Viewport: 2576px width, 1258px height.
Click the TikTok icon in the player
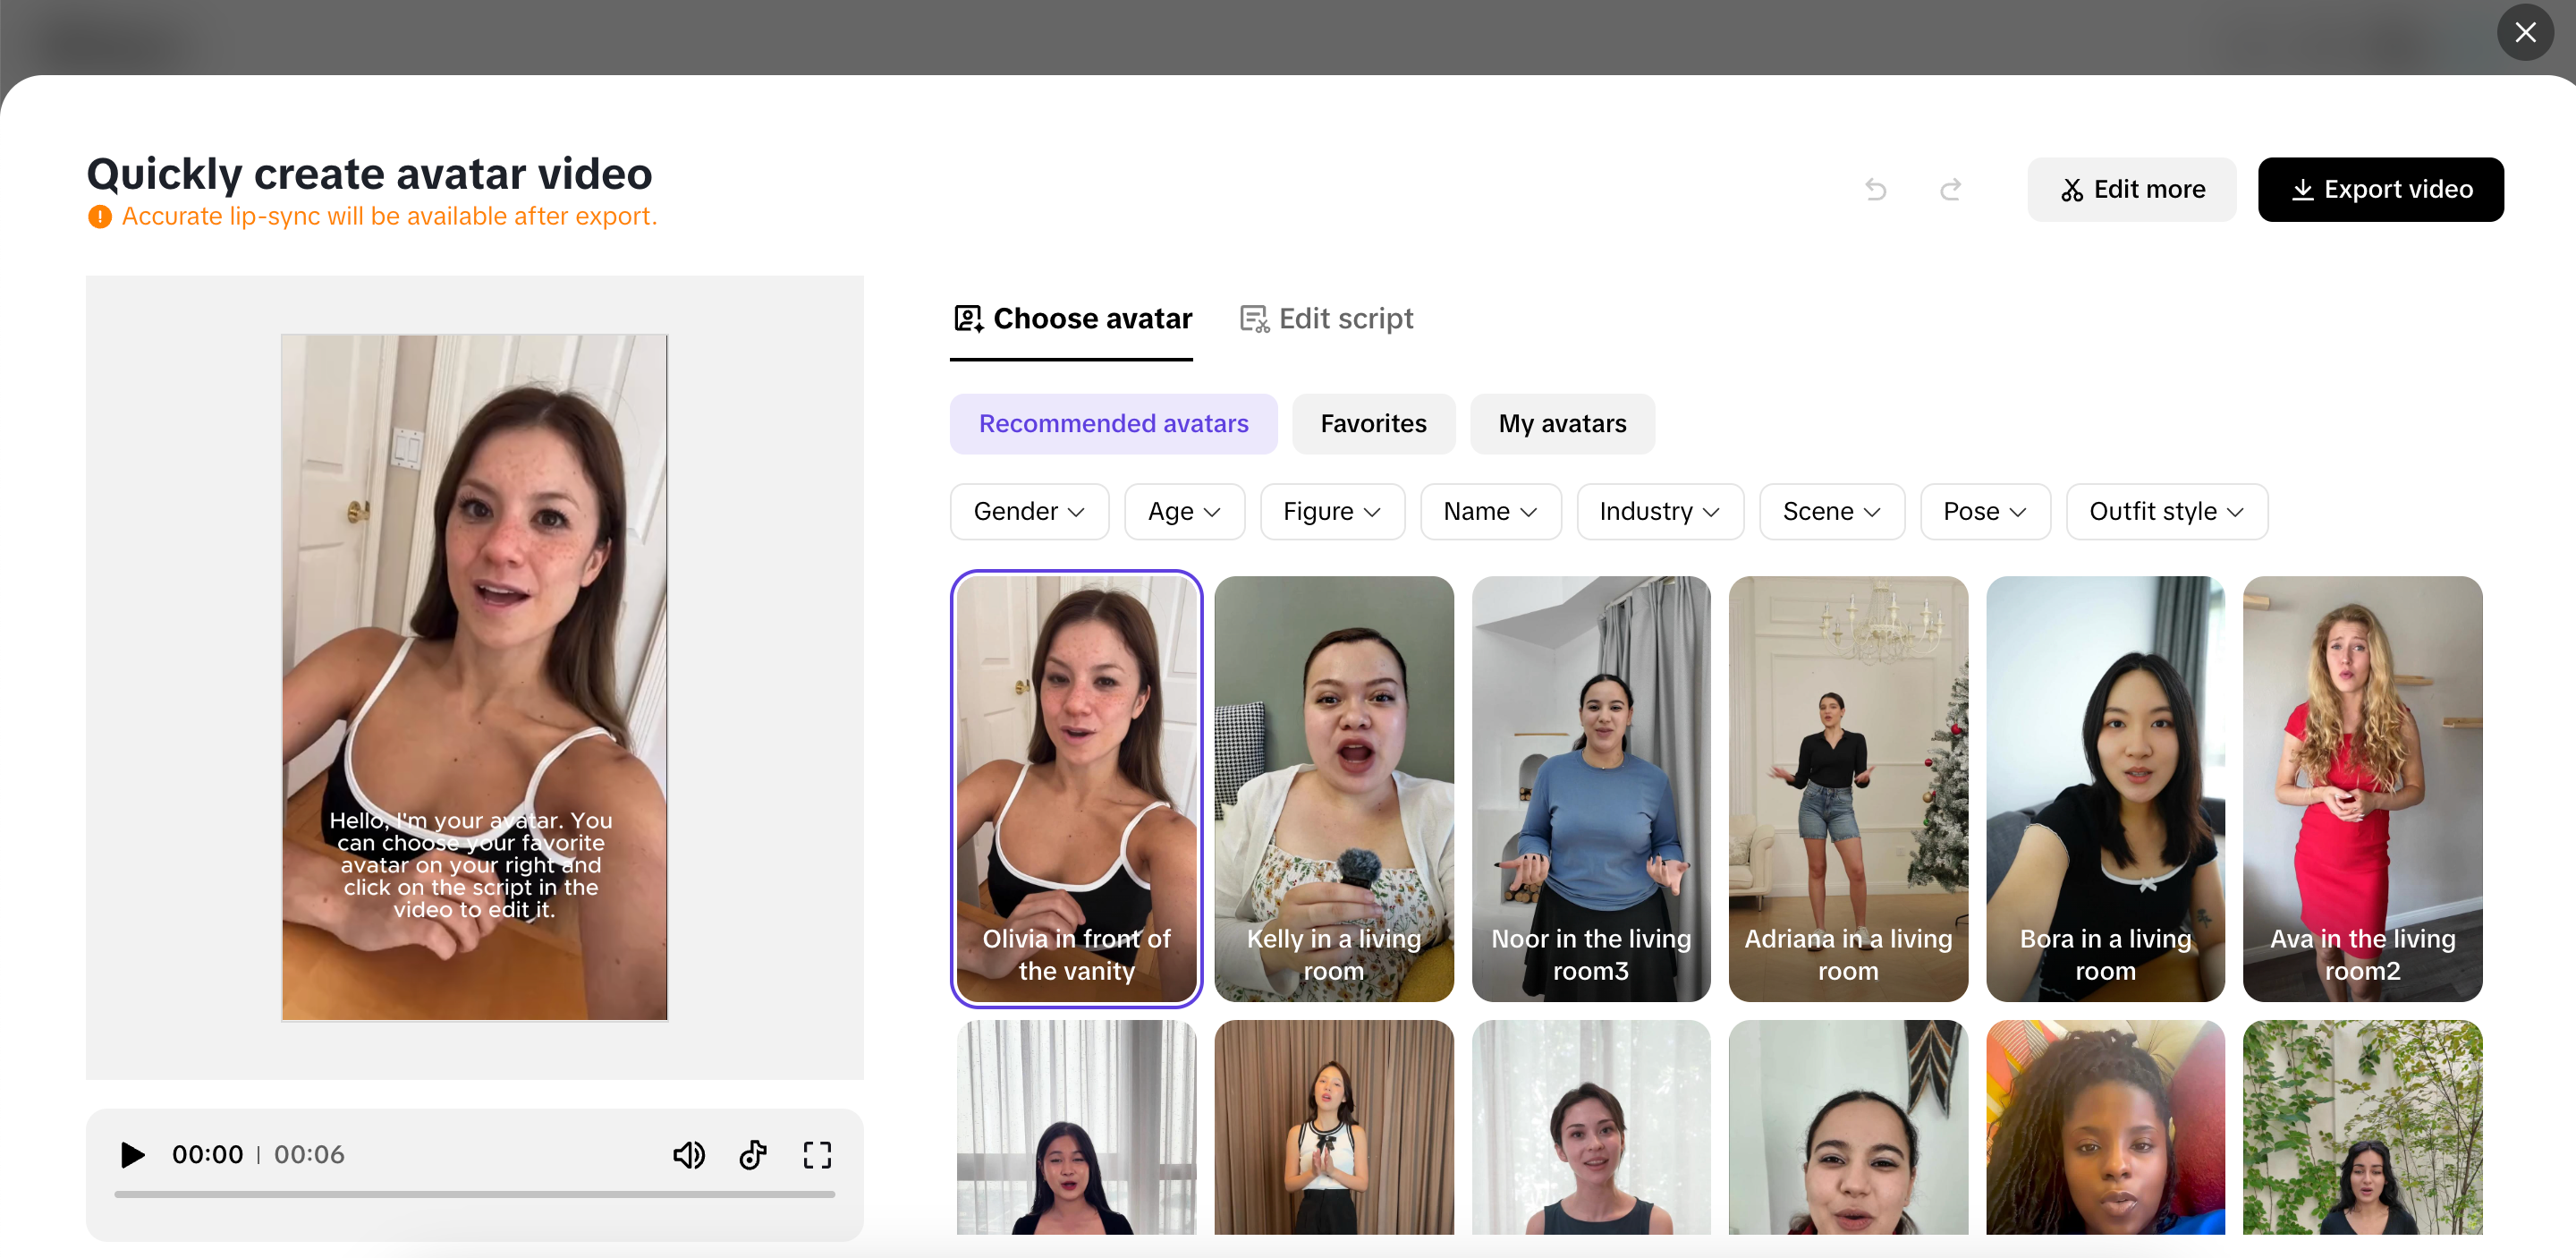point(753,1154)
